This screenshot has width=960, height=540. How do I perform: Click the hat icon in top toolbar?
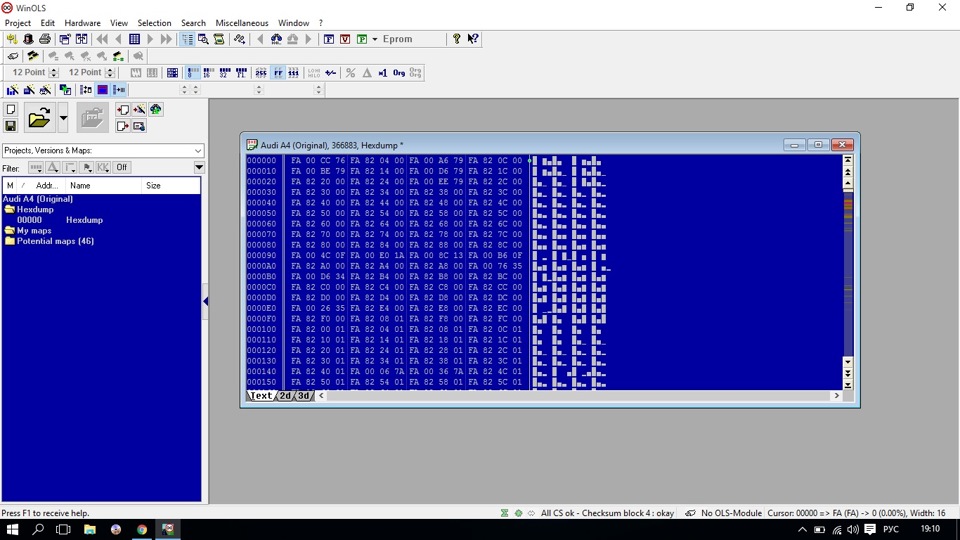[x=29, y=39]
